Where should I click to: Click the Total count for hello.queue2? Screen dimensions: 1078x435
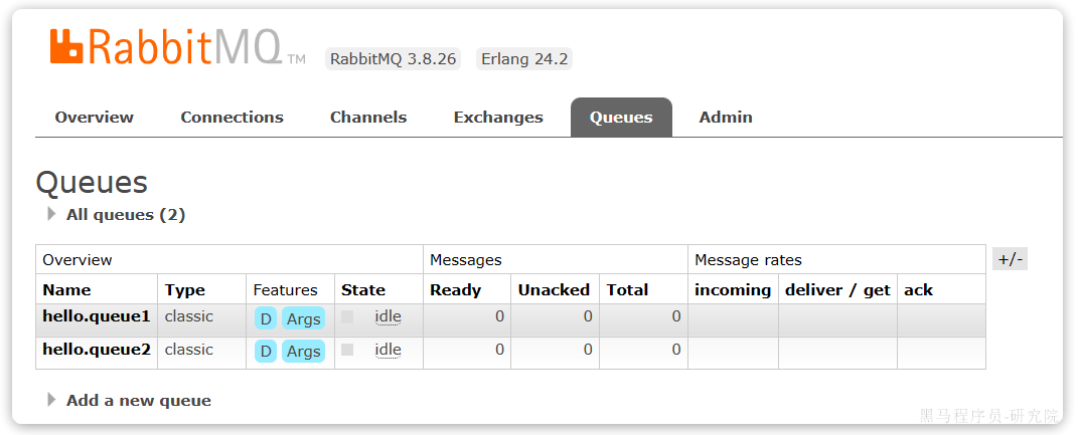click(676, 350)
